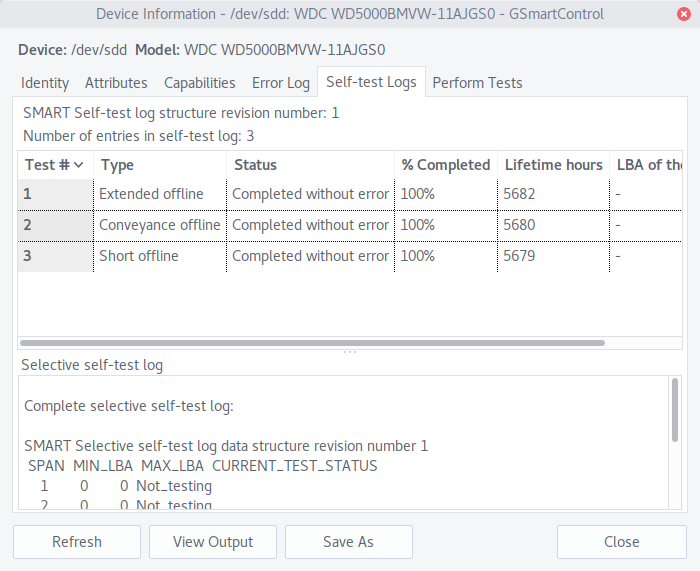Switch to the Identity tab
This screenshot has width=700, height=571.
coord(45,83)
